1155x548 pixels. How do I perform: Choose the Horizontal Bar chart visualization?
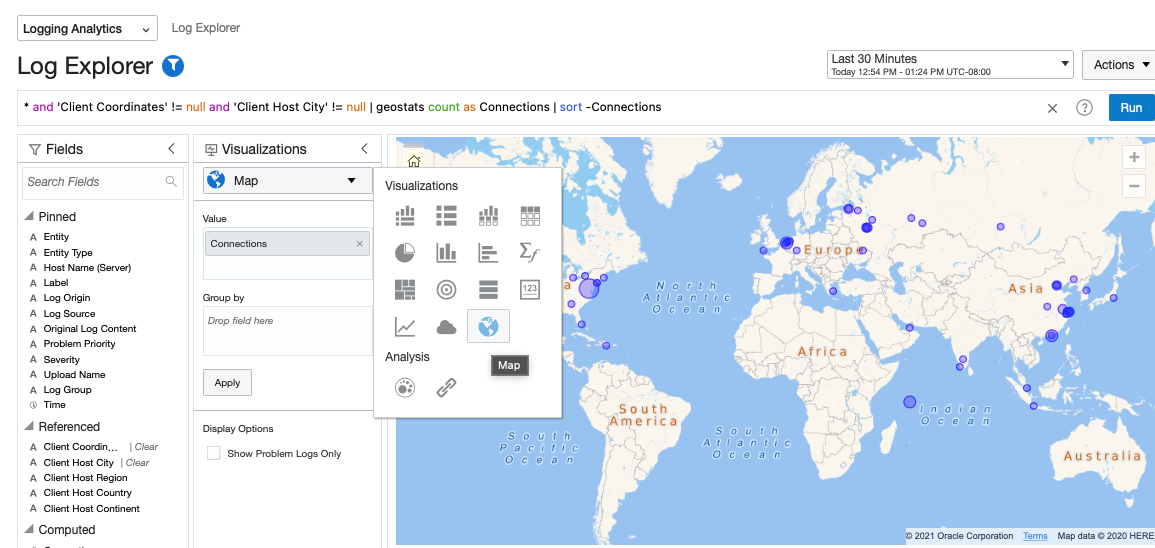488,253
